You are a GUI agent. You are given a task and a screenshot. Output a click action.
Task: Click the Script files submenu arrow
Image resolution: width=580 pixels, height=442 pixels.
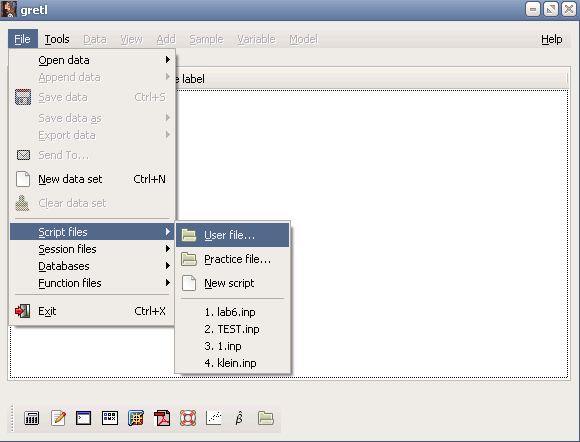tap(168, 232)
